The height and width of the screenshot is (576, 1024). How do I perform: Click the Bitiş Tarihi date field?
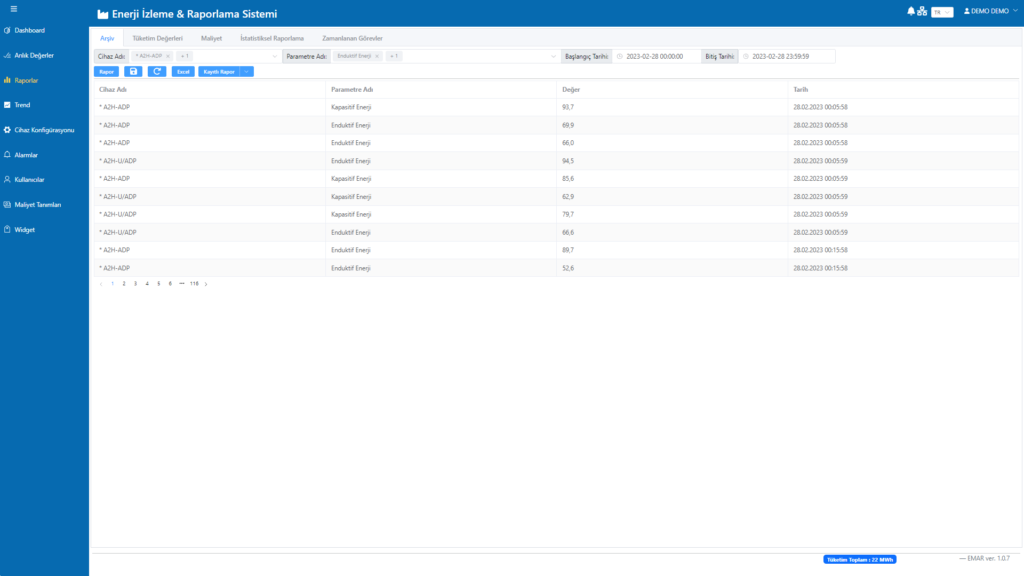pyautogui.click(x=787, y=56)
